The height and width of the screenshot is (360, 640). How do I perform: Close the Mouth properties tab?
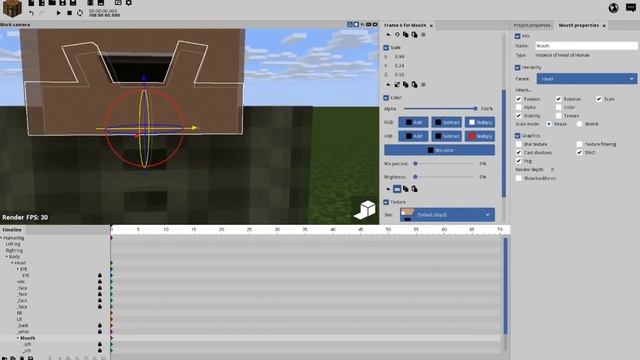(604, 26)
